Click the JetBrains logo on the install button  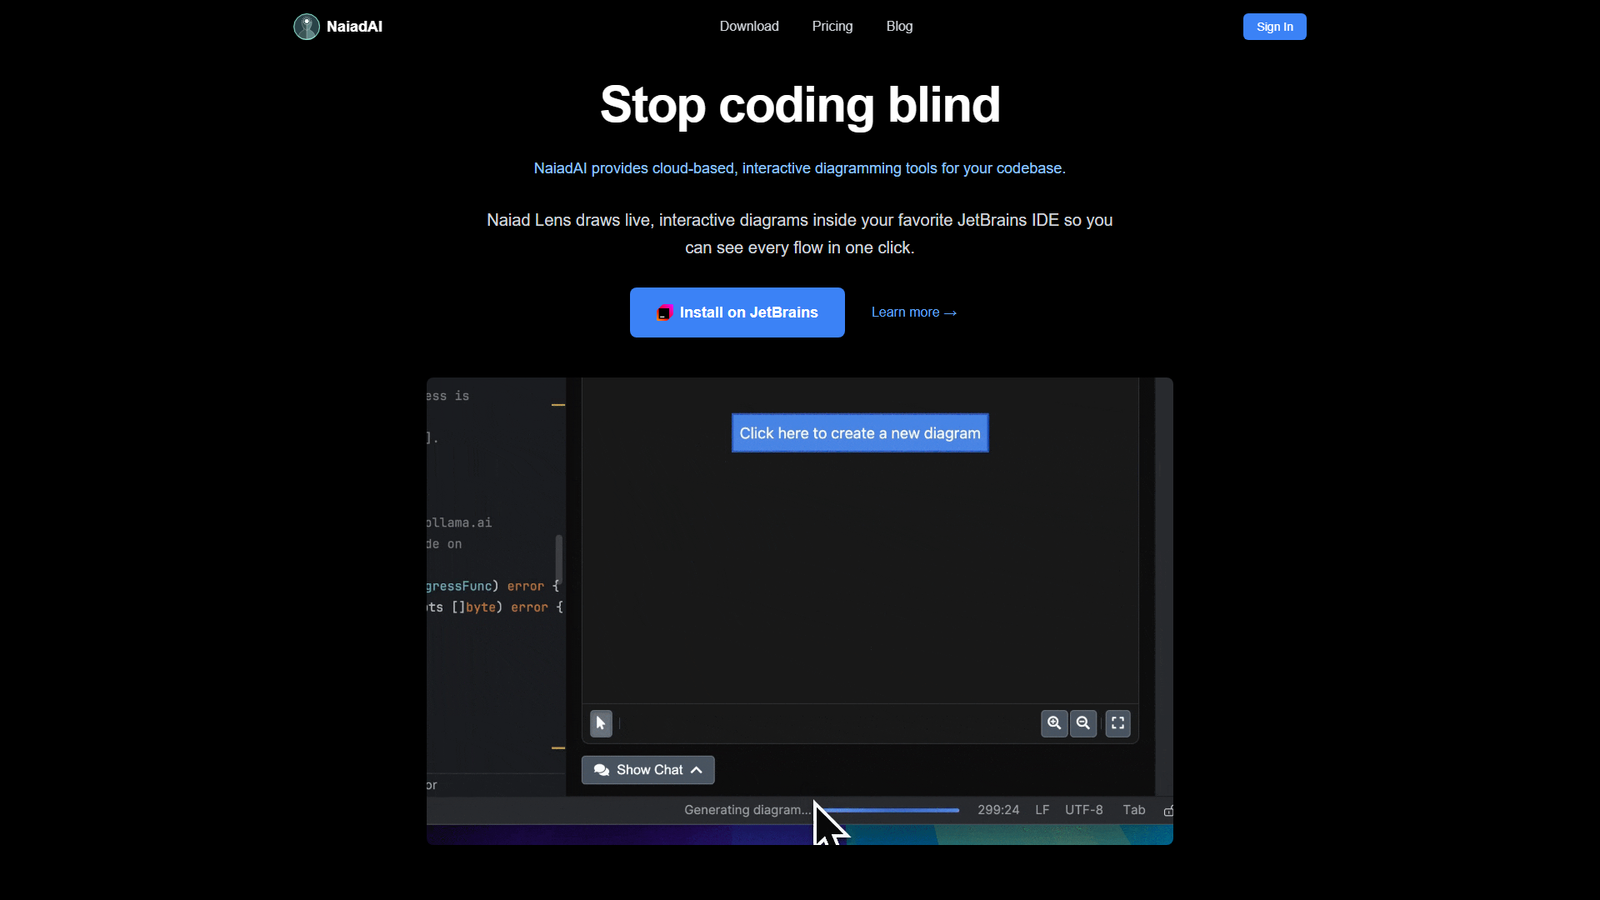pos(662,312)
